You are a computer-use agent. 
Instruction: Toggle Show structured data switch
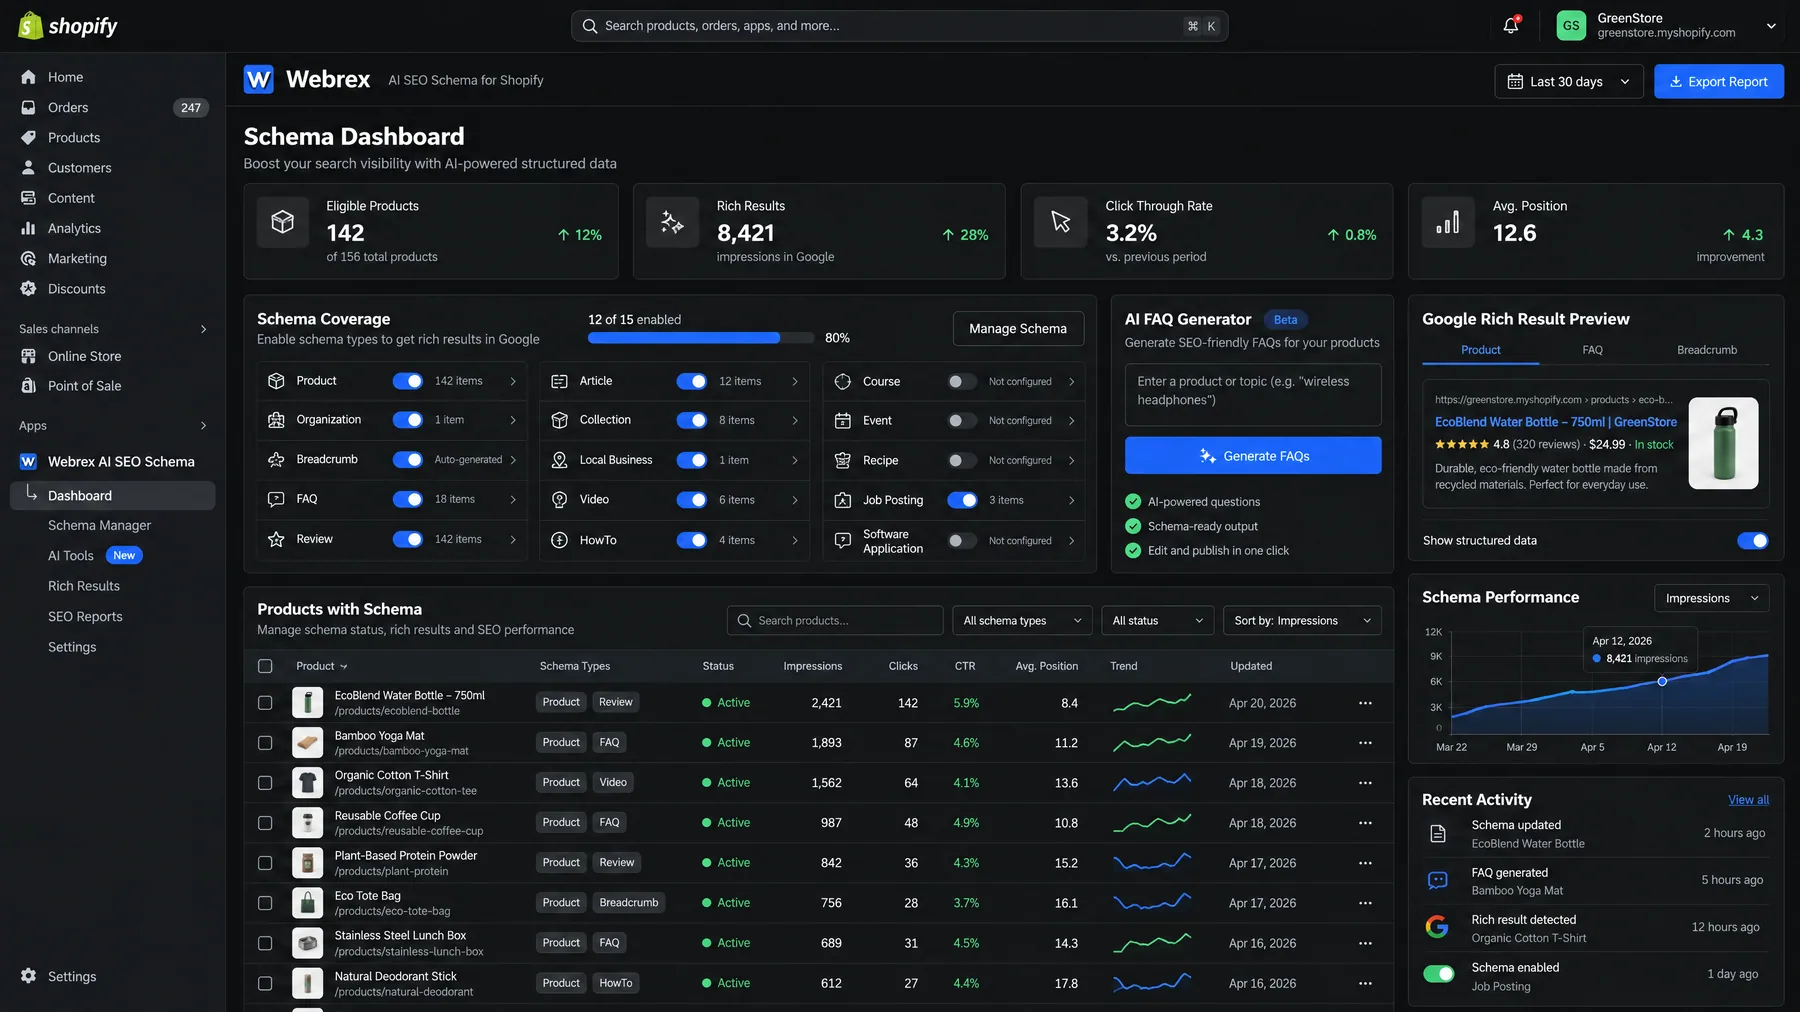click(1752, 541)
